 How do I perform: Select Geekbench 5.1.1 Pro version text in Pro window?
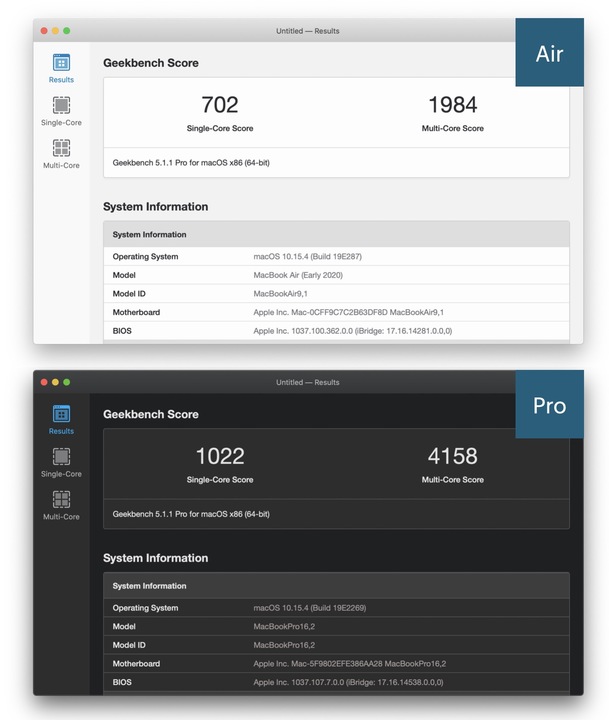(191, 514)
